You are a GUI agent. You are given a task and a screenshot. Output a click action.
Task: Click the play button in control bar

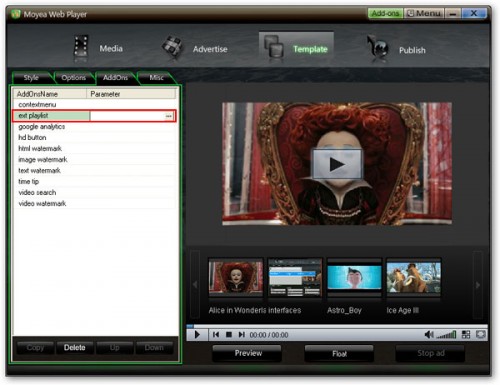[x=197, y=334]
